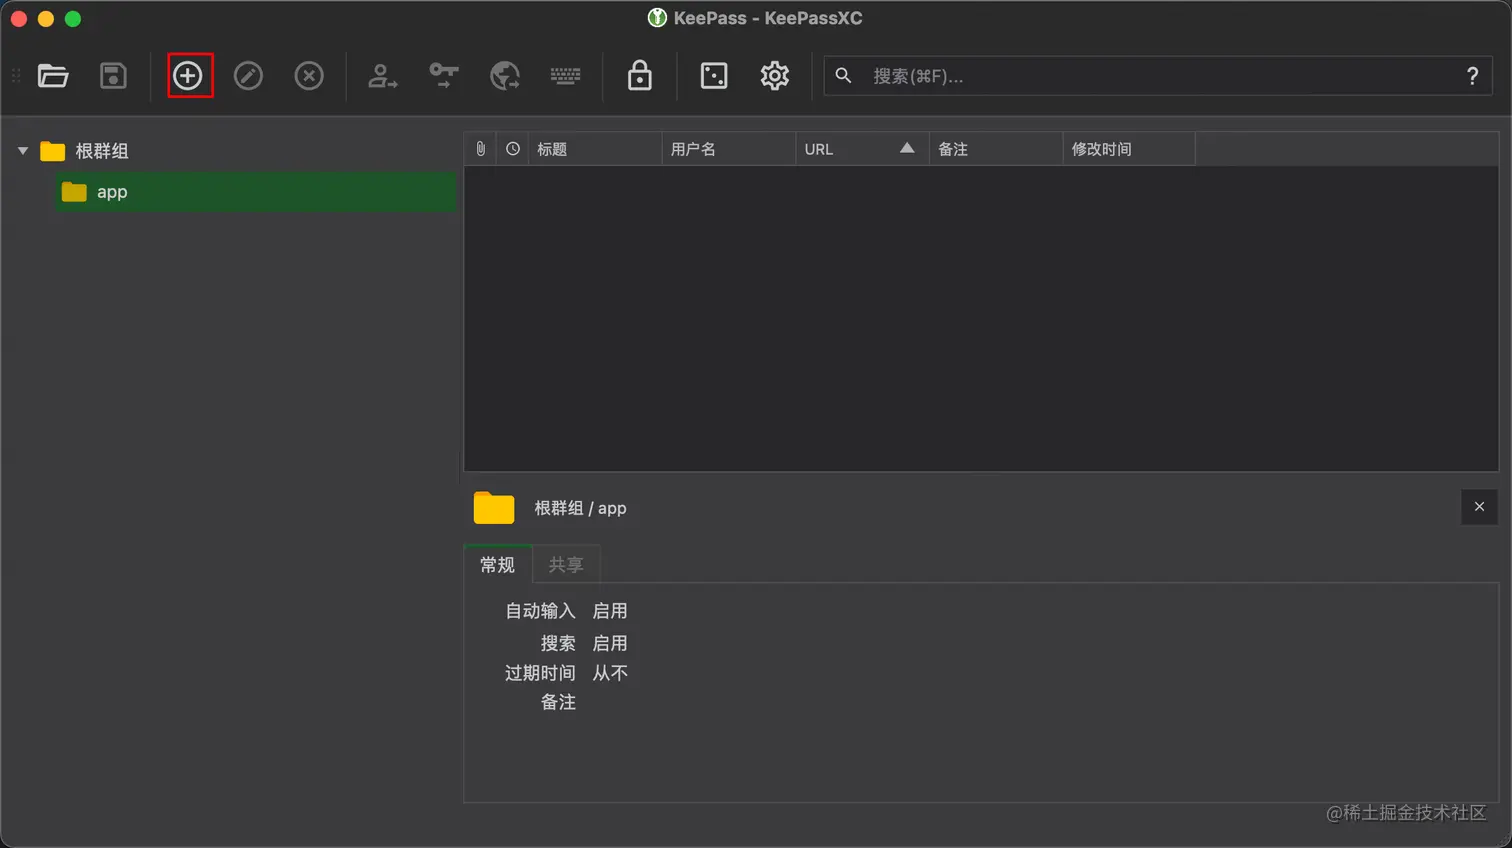Click the 自动输入 label
The image size is (1512, 848).
pos(540,611)
